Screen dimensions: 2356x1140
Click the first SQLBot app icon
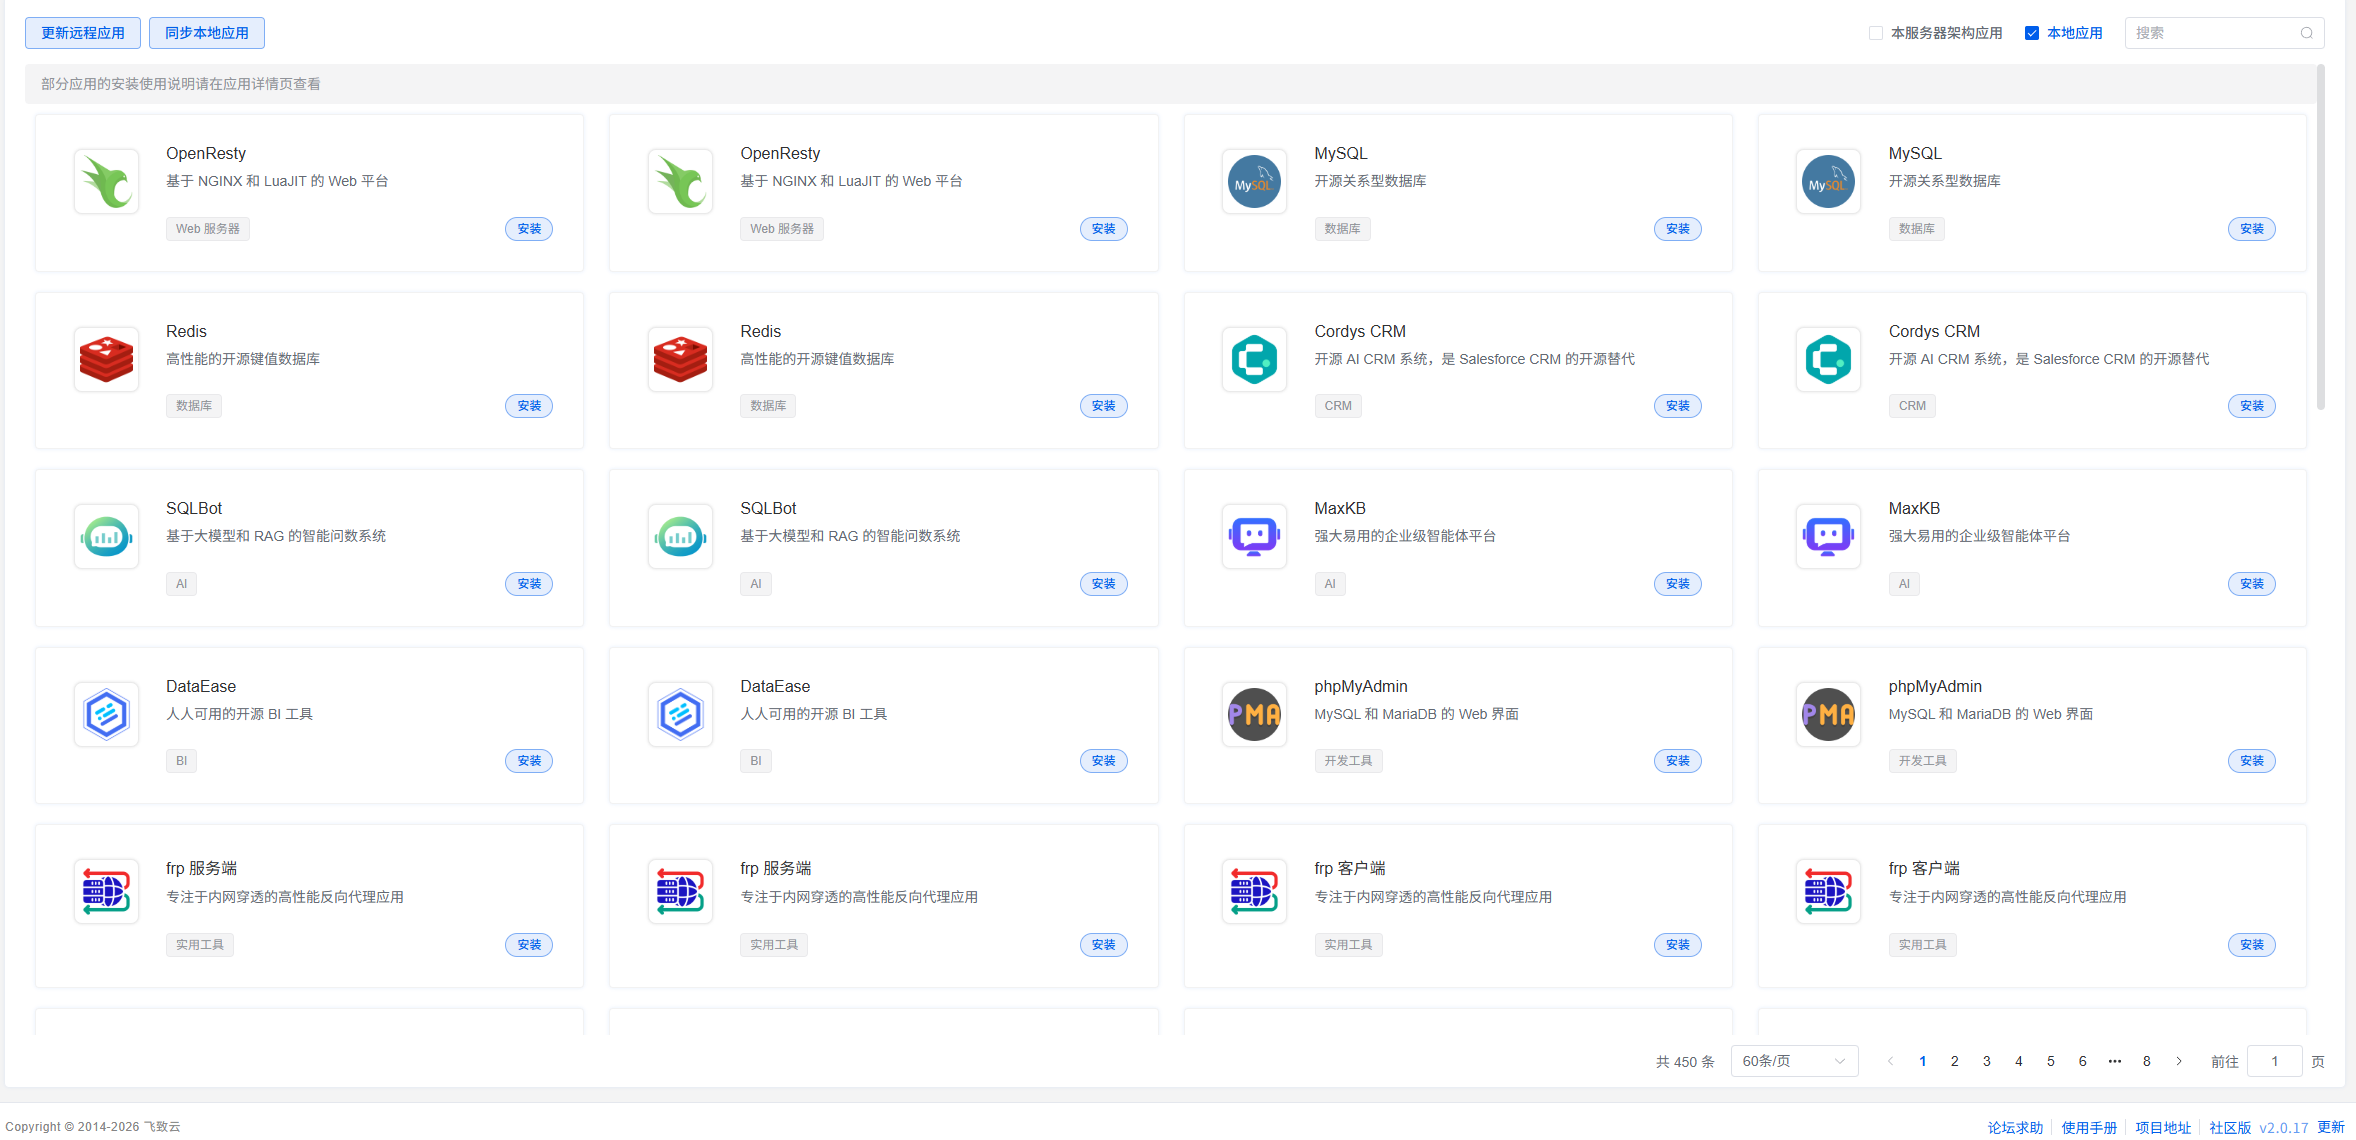[x=106, y=536]
